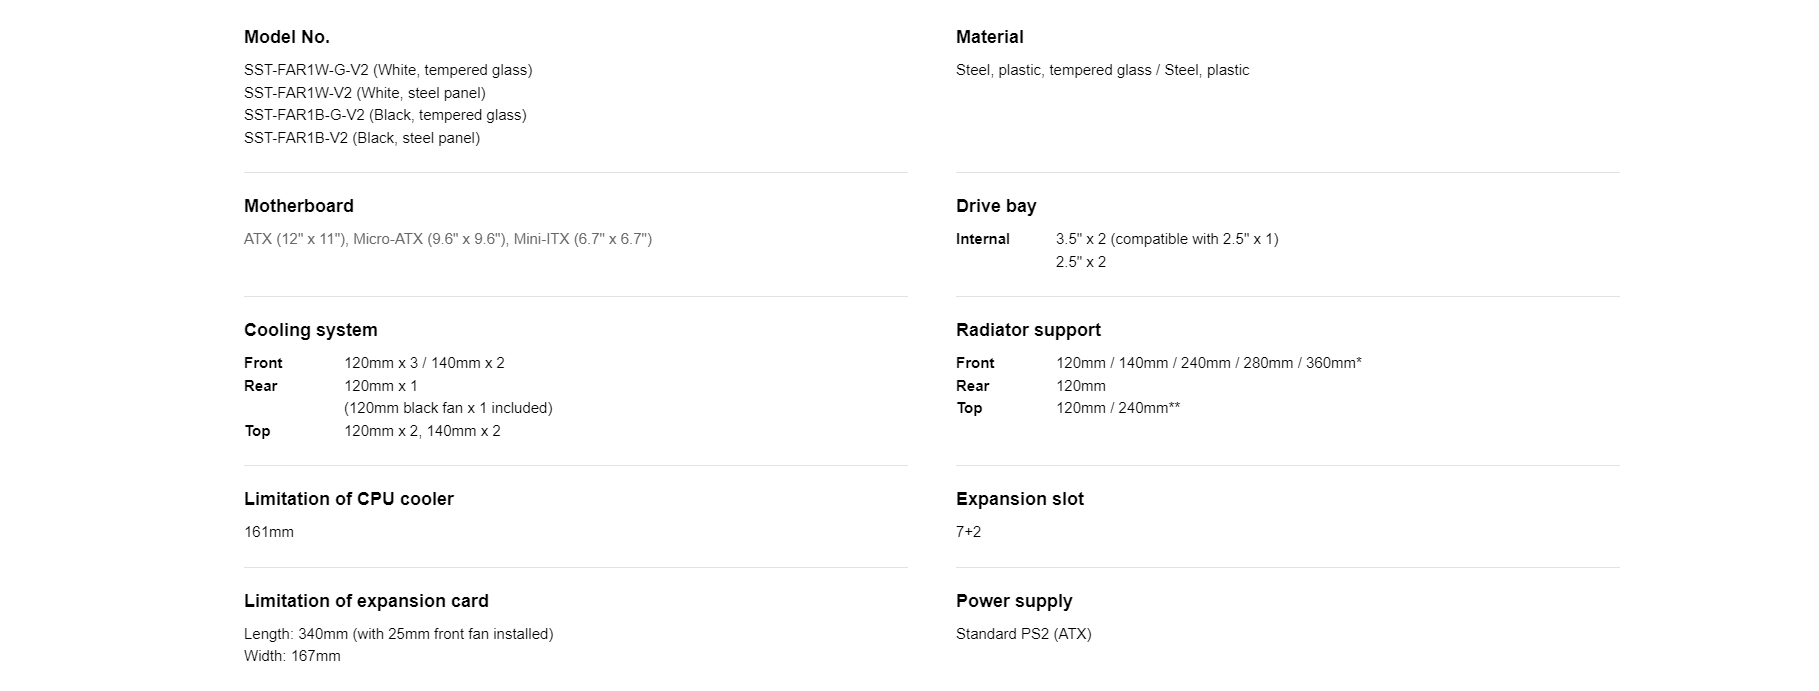The height and width of the screenshot is (691, 1819).
Task: Click the Motherboard section heading
Action: (299, 206)
